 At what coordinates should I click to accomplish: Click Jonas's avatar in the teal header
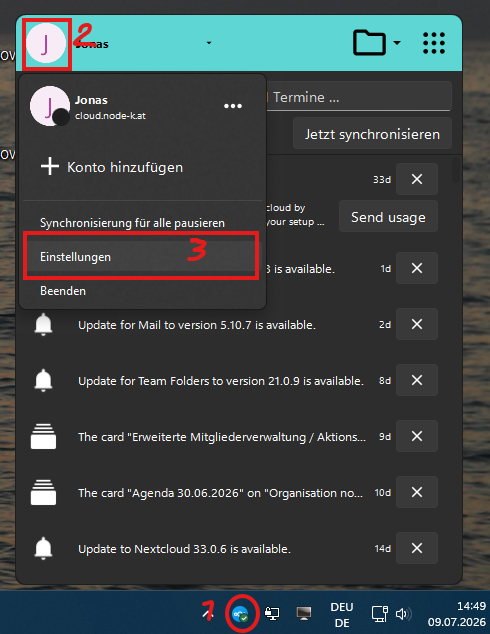coord(46,43)
